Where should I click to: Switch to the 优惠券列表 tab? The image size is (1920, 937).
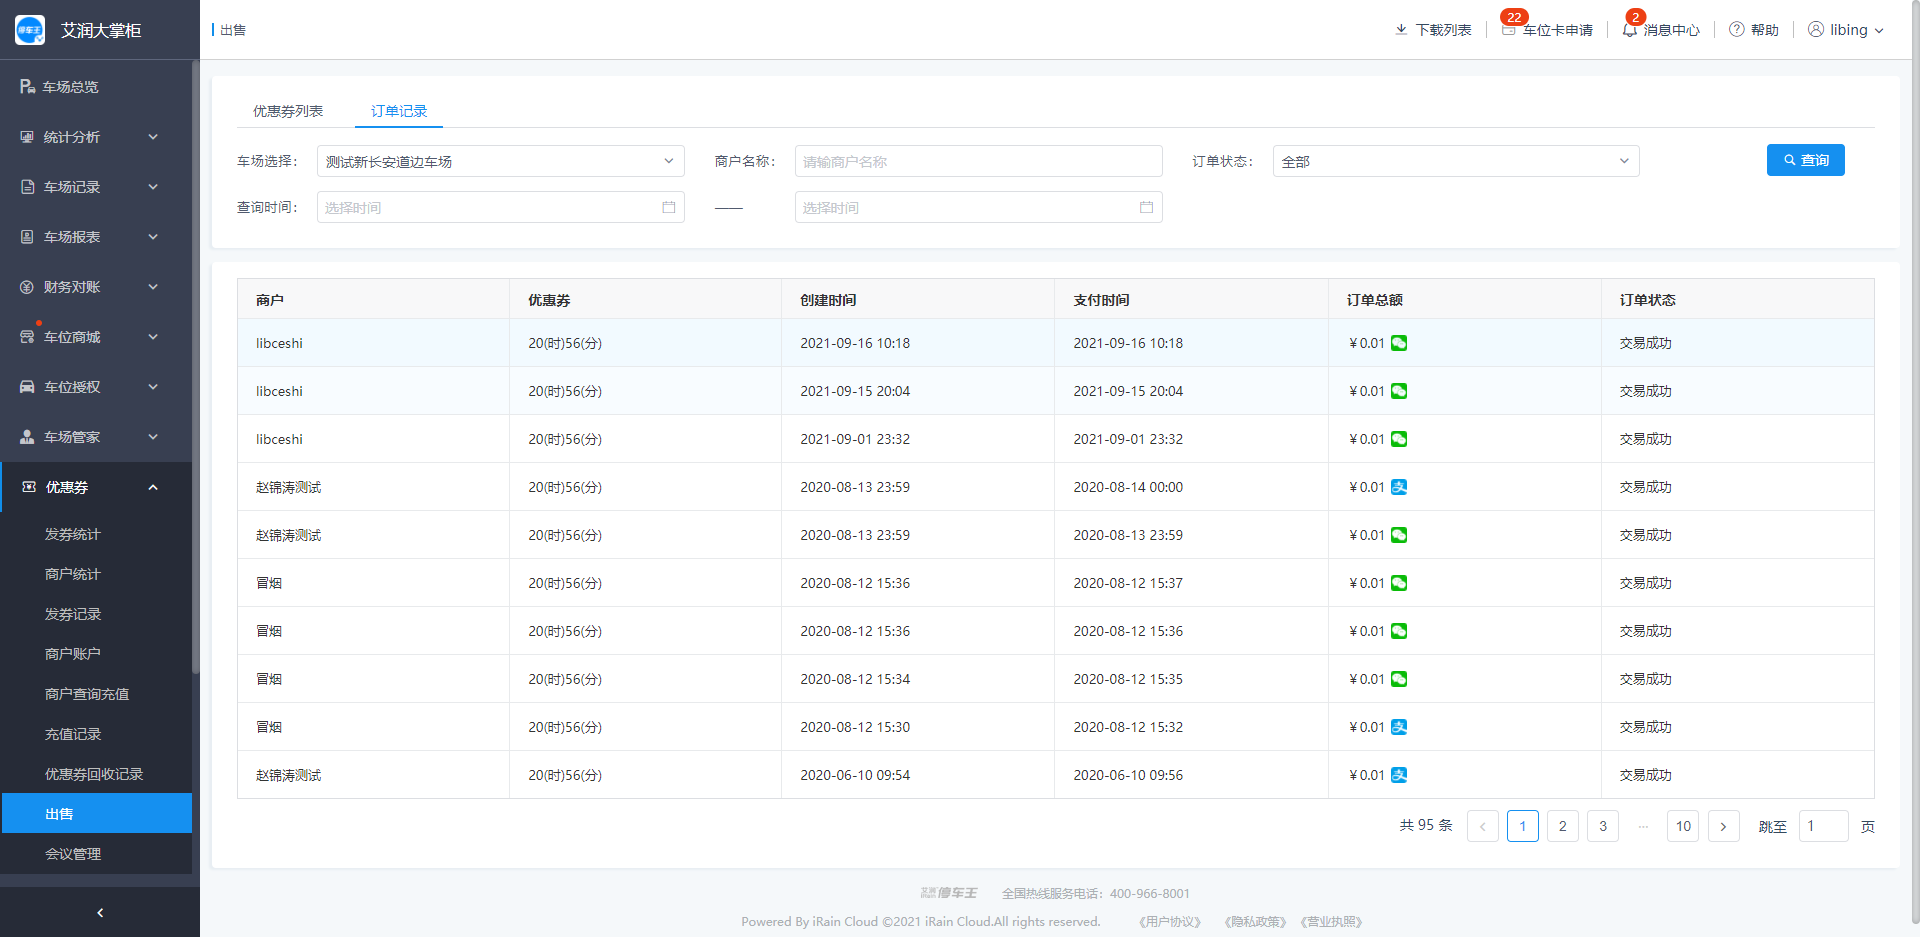[x=288, y=111]
